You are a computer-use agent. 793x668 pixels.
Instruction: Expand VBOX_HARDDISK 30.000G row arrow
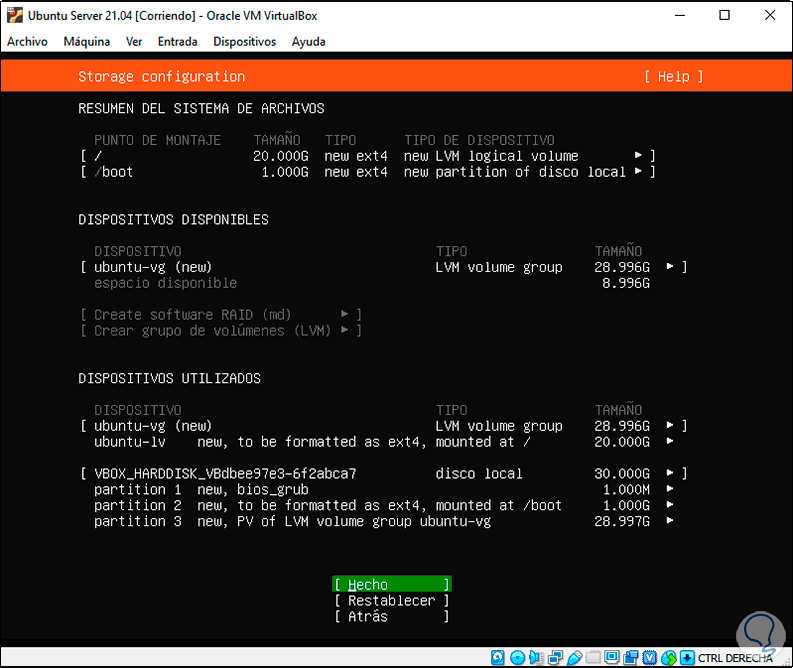tap(670, 473)
